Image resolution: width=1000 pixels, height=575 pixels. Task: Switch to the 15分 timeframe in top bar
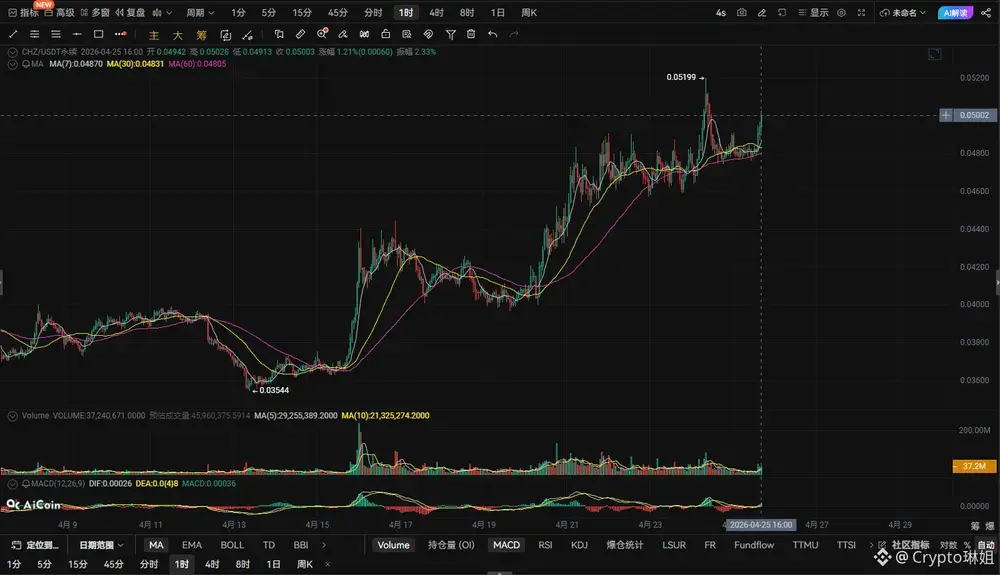click(302, 13)
